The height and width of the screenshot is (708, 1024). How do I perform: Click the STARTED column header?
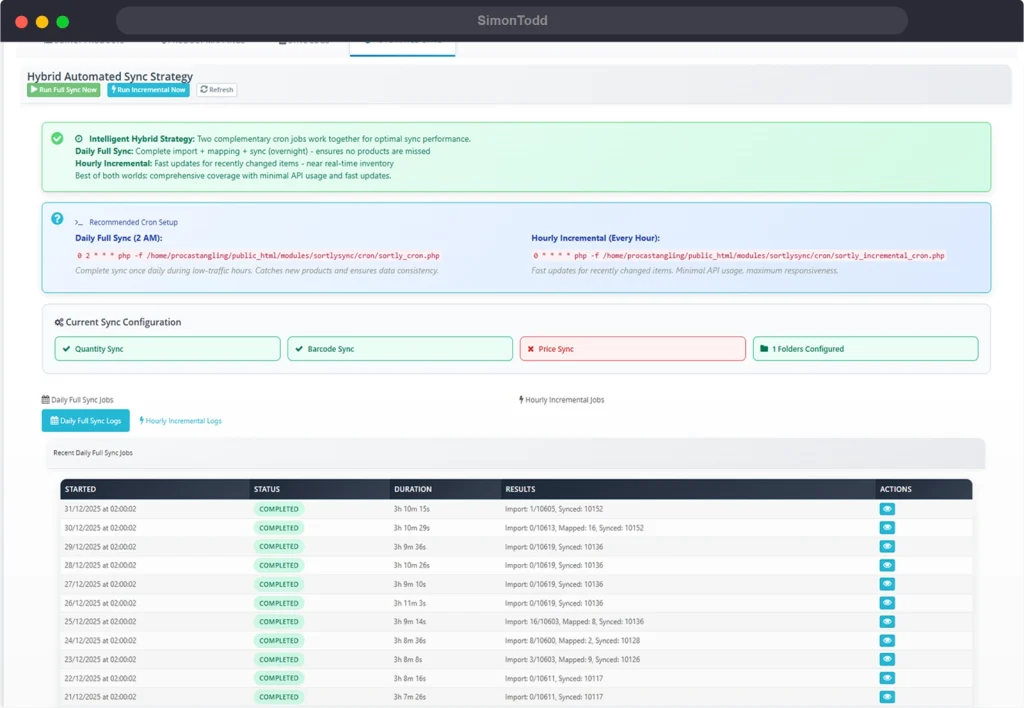point(81,489)
